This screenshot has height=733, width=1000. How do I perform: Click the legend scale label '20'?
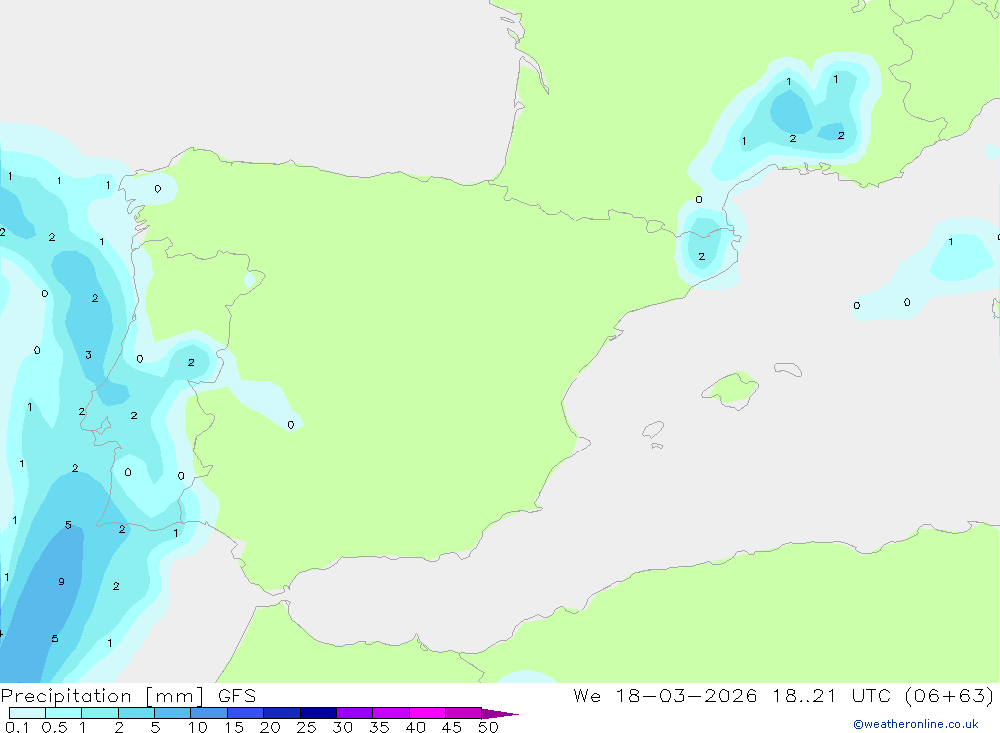pyautogui.click(x=270, y=727)
